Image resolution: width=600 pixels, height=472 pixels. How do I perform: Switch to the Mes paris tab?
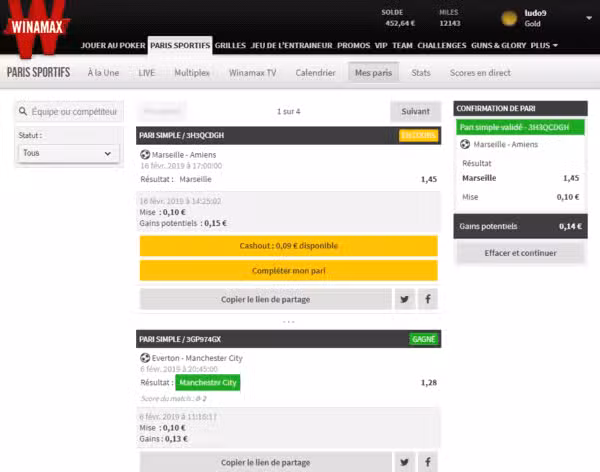[x=373, y=73]
